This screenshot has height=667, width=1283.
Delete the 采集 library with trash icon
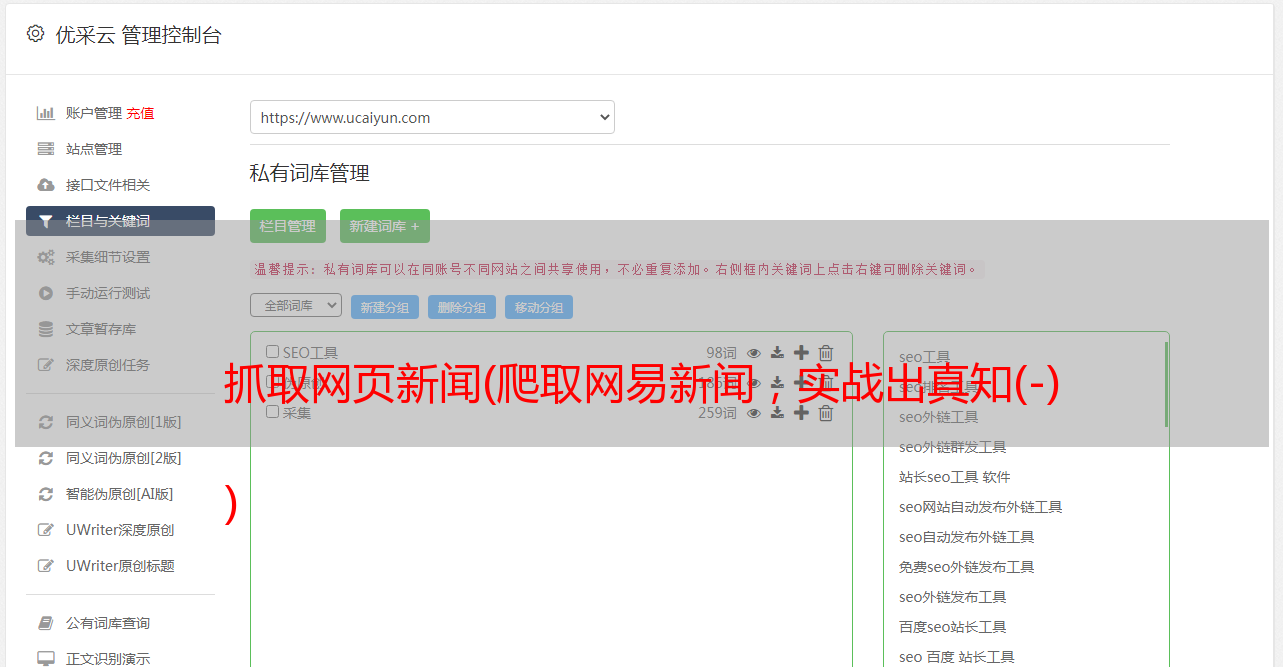pos(825,412)
